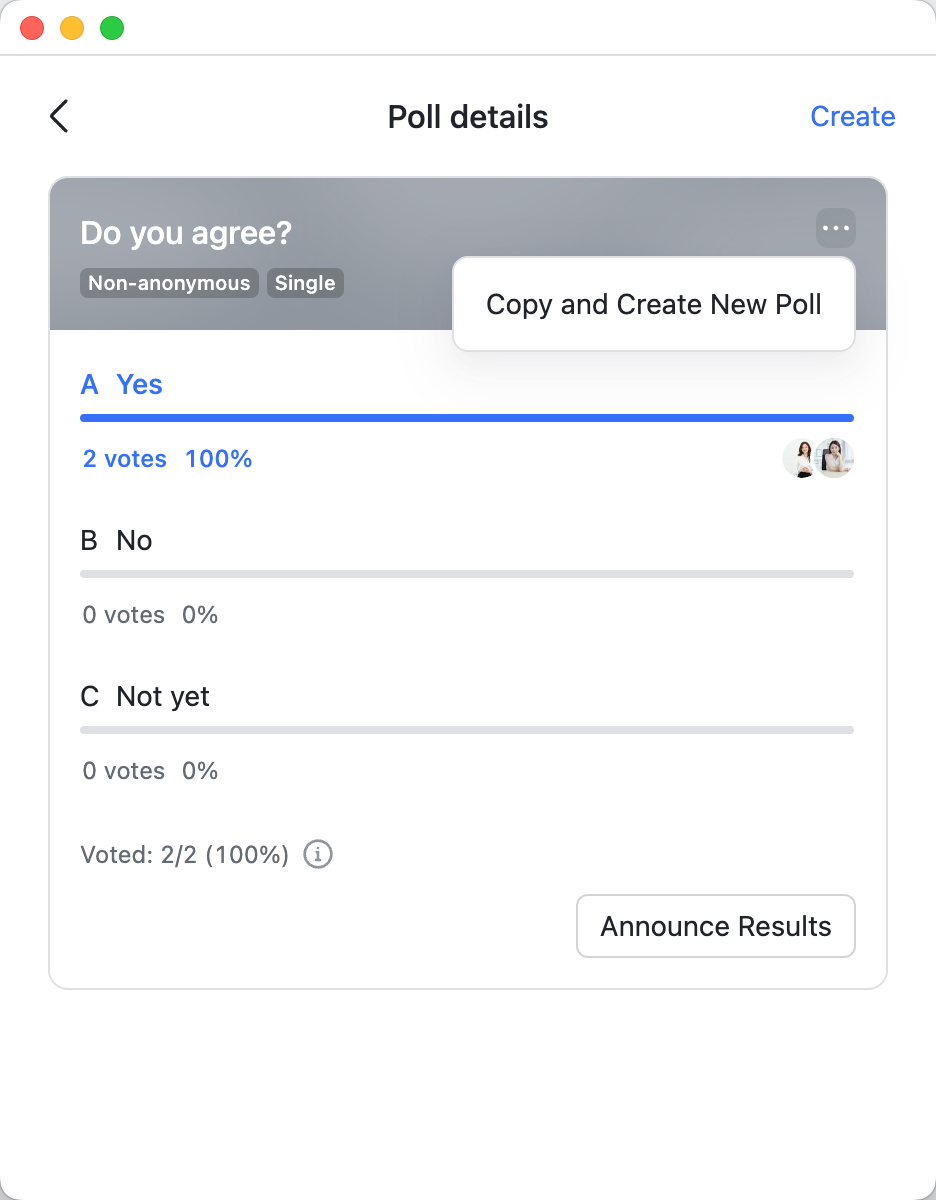Click the Single tag
Viewport: 936px width, 1200px height.
(x=305, y=283)
